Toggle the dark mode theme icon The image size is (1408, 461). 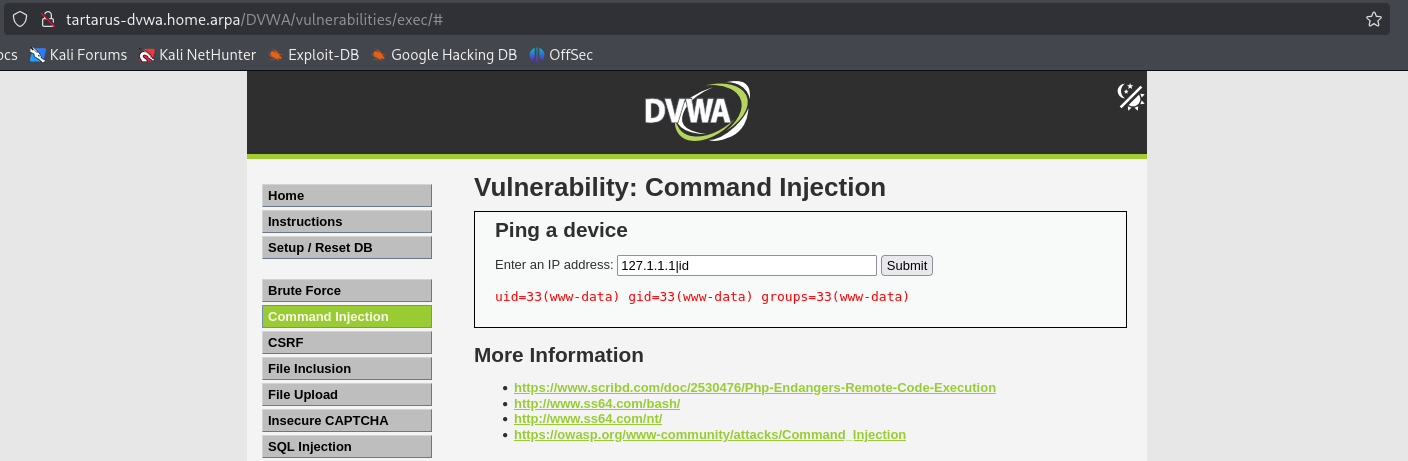[x=1130, y=96]
